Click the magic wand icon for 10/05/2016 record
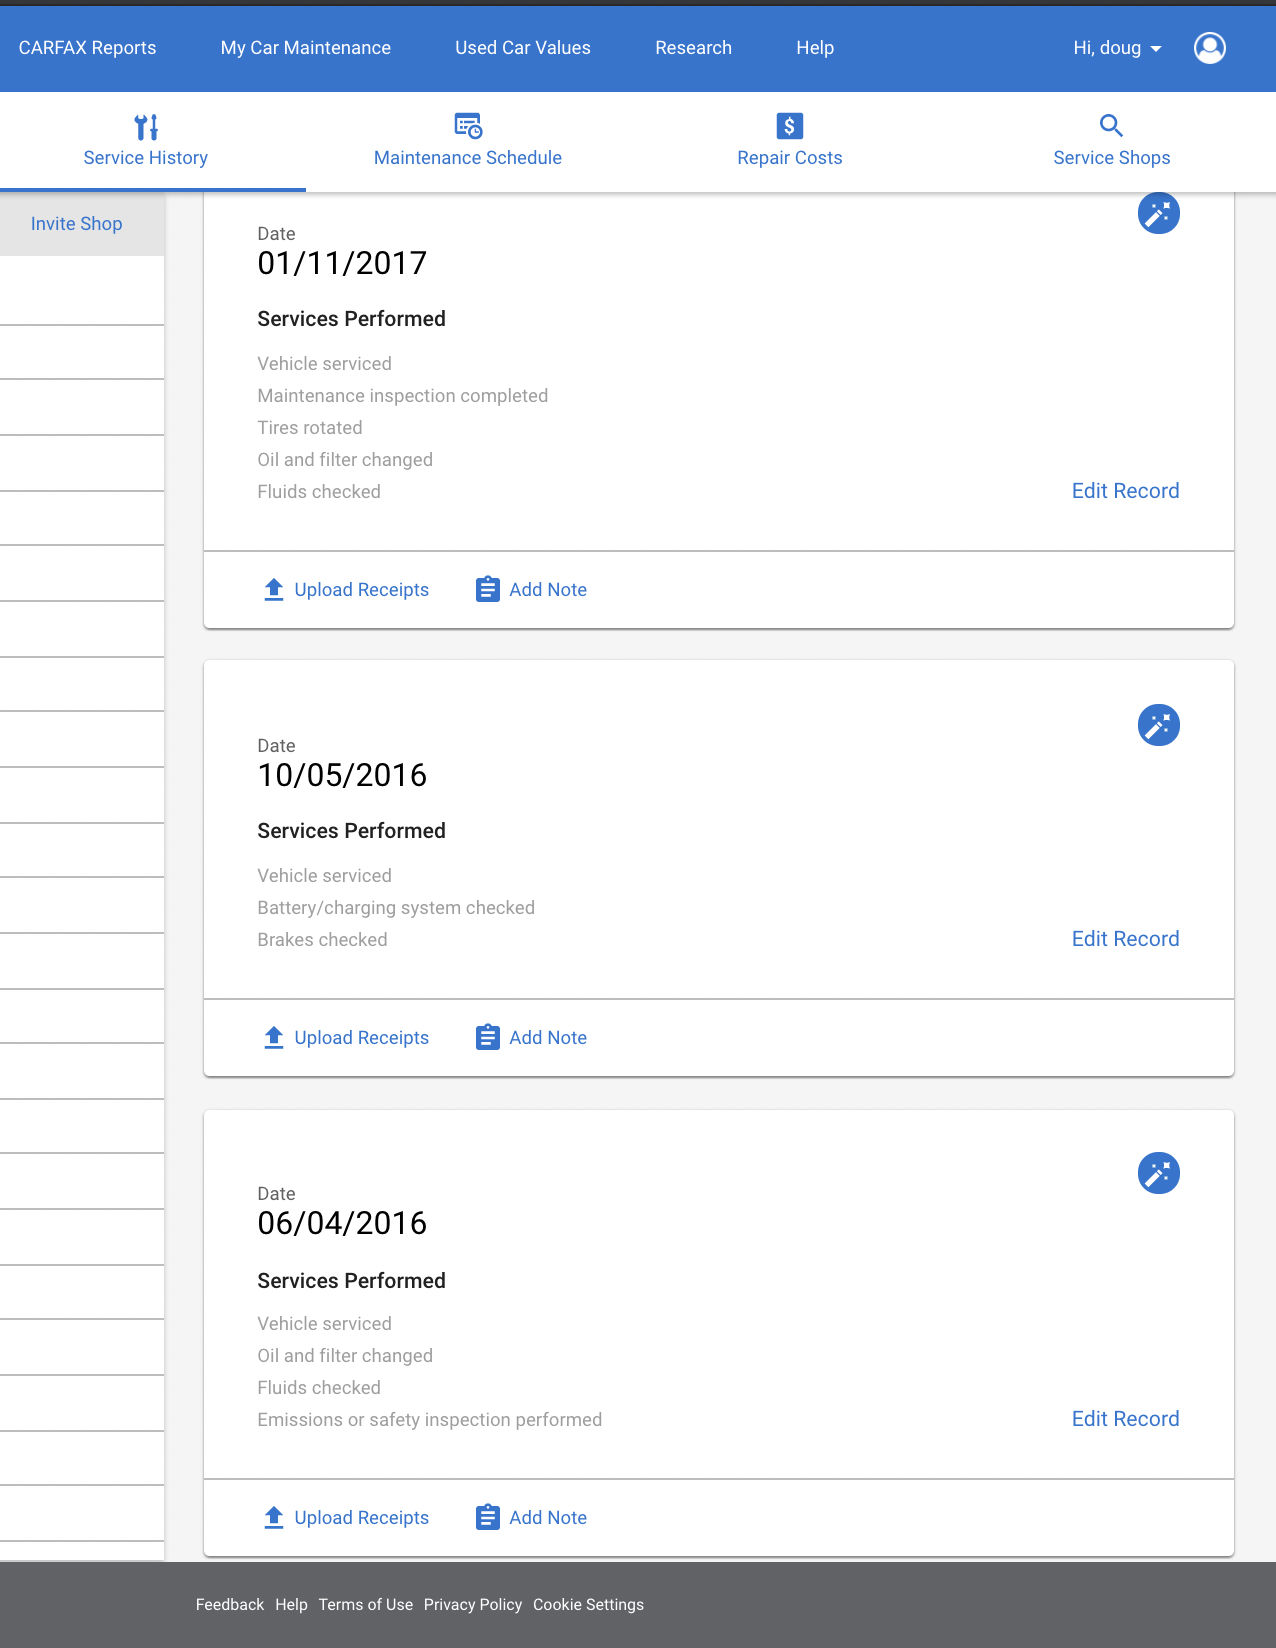The image size is (1276, 1648). 1159,725
